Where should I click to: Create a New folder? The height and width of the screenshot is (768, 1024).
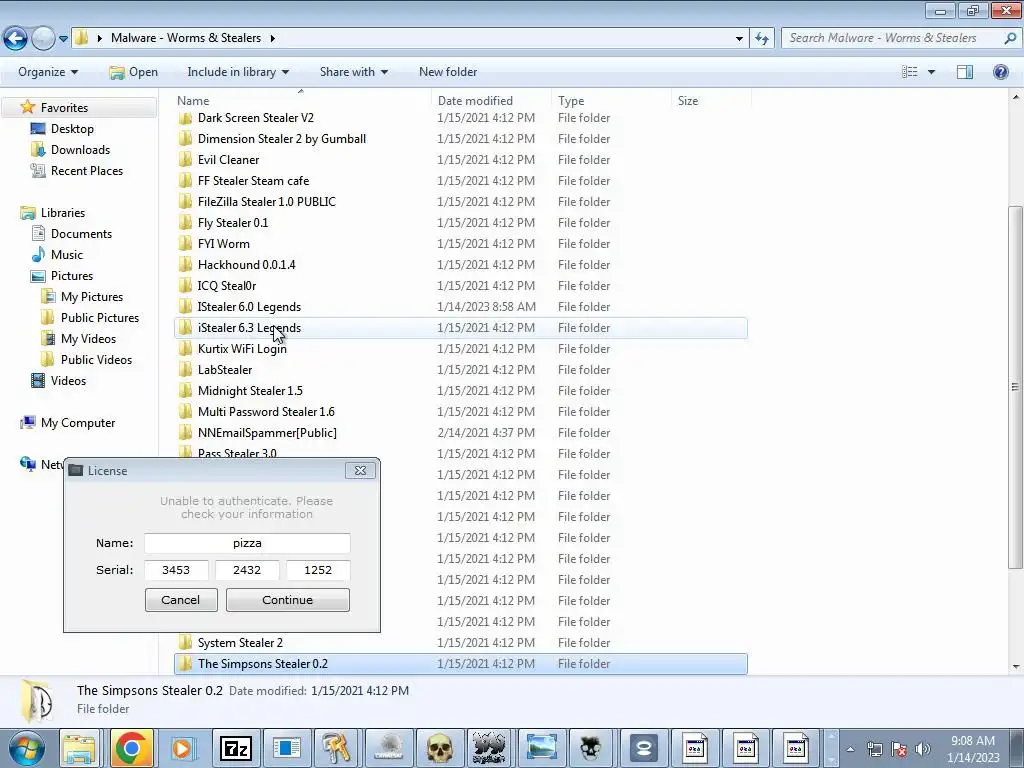click(x=448, y=72)
